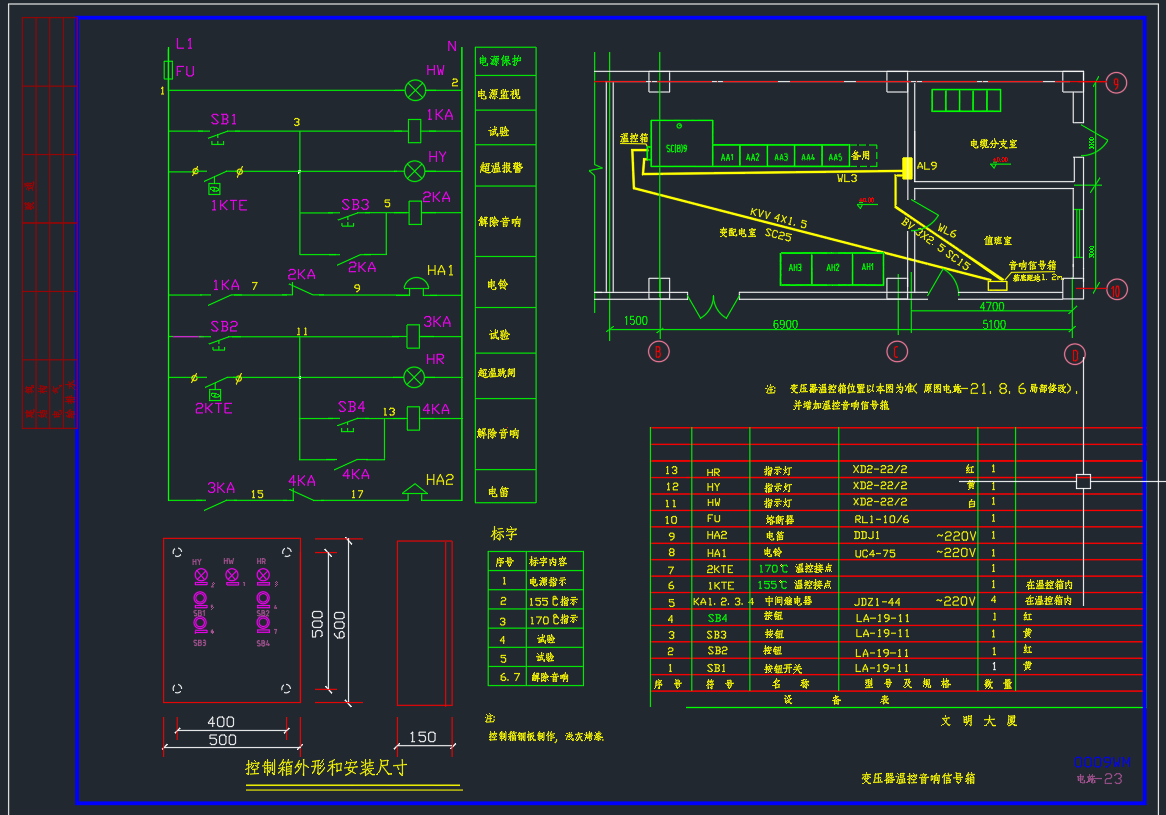This screenshot has width=1166, height=815.
Task: Click grid axis bubble B
Action: click(x=658, y=352)
